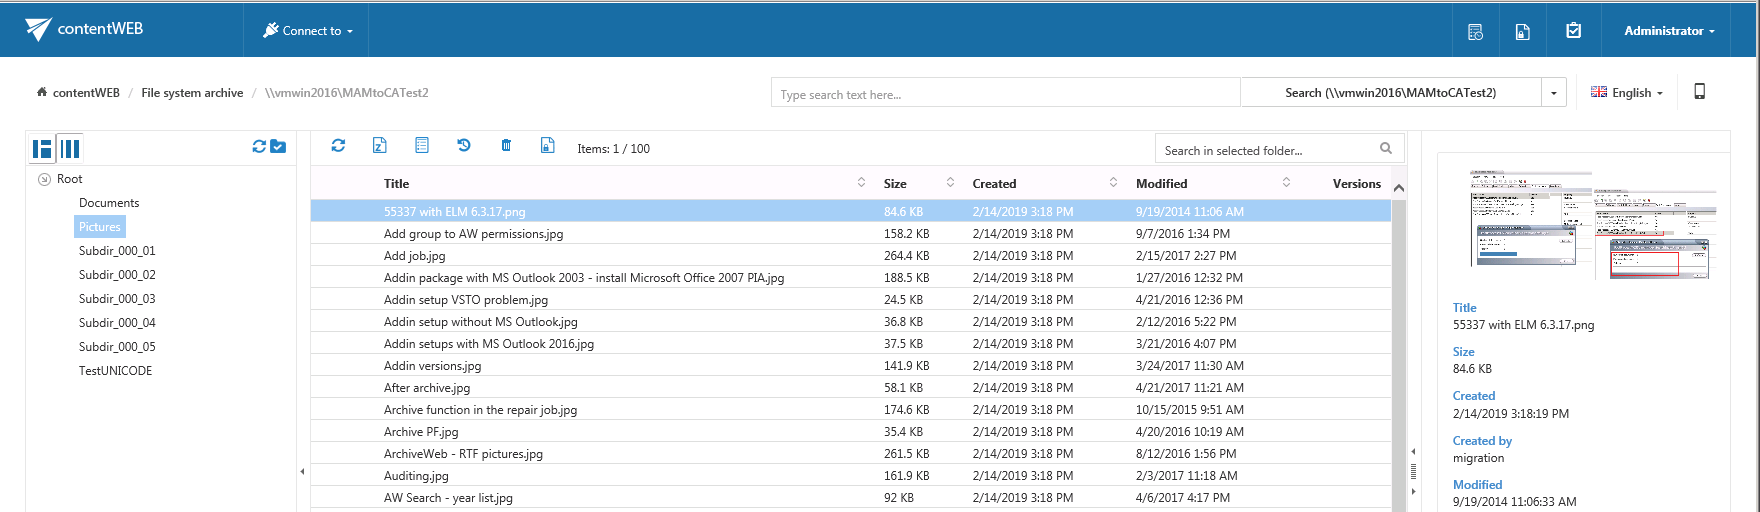The image size is (1760, 512).
Task: Open the Connect to menu
Action: (x=308, y=31)
